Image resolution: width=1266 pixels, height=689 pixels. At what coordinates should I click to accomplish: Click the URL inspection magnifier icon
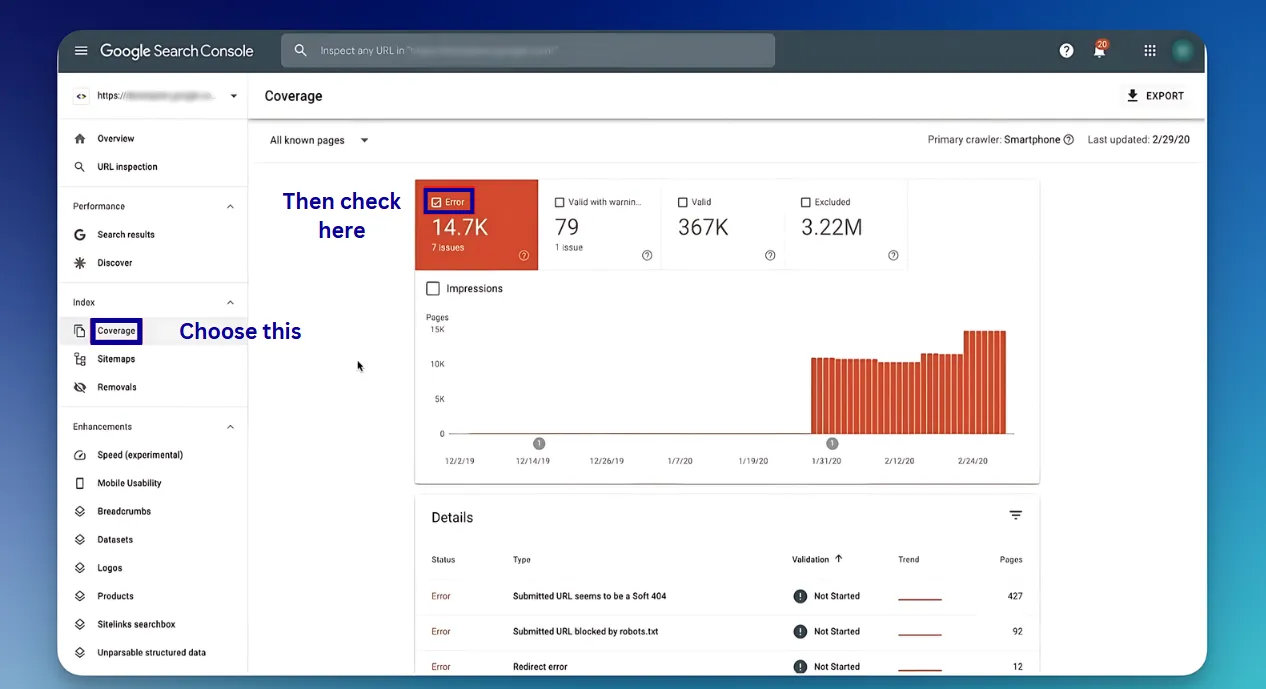(80, 167)
